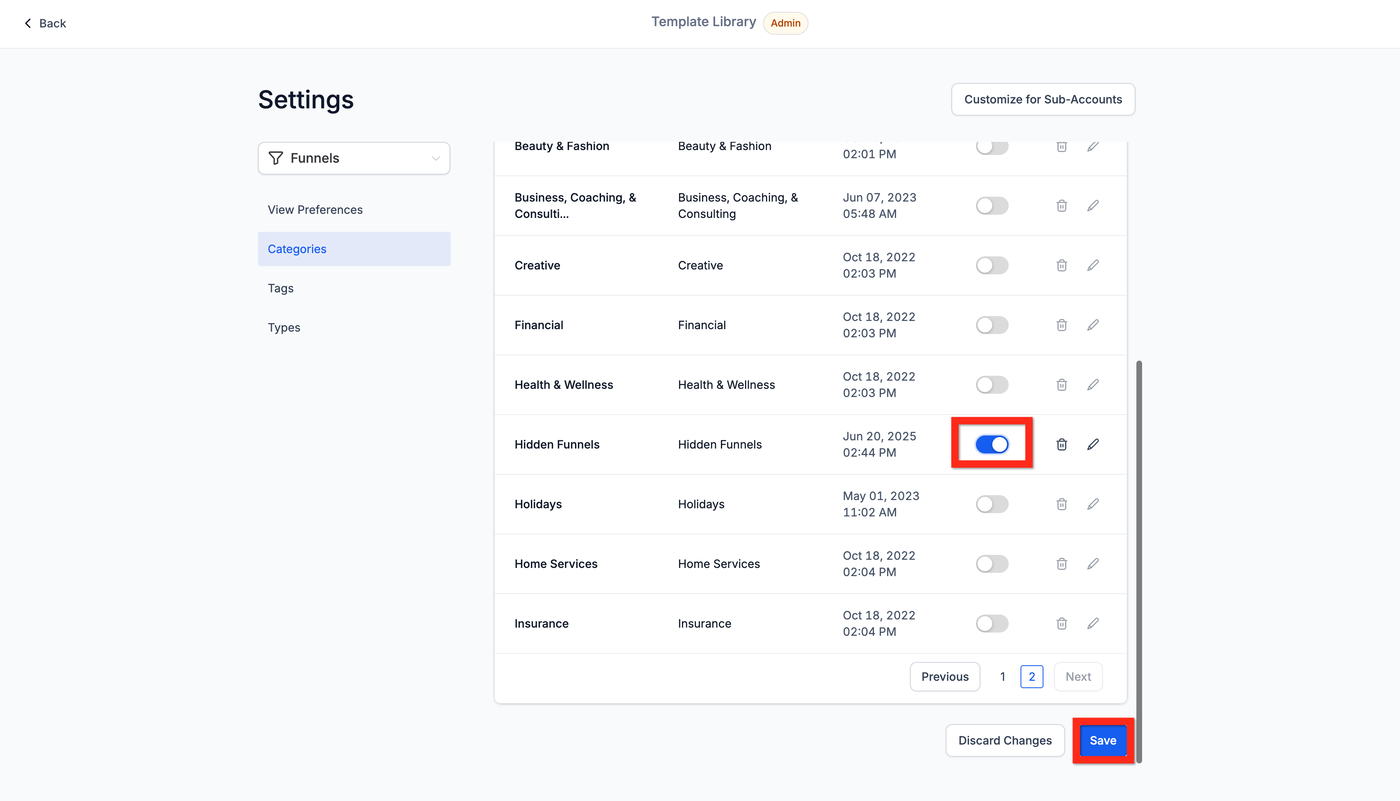The image size is (1400, 801).
Task: Delete the Holidays category row
Action: coord(1062,505)
